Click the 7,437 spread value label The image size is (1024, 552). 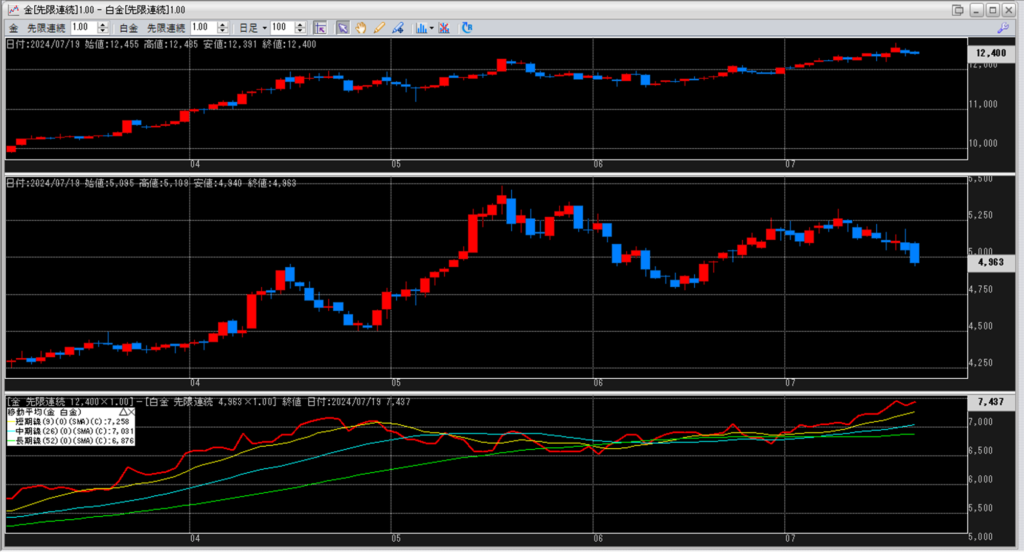pos(991,402)
